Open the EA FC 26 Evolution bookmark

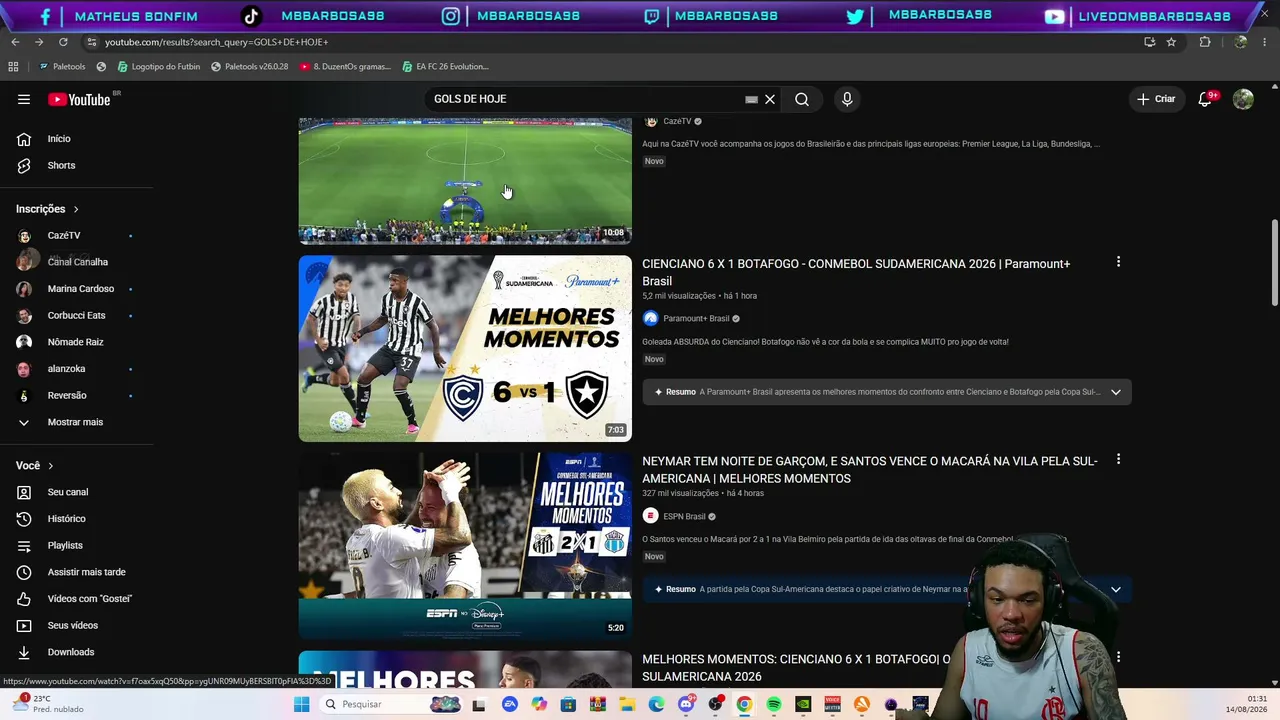(x=446, y=67)
